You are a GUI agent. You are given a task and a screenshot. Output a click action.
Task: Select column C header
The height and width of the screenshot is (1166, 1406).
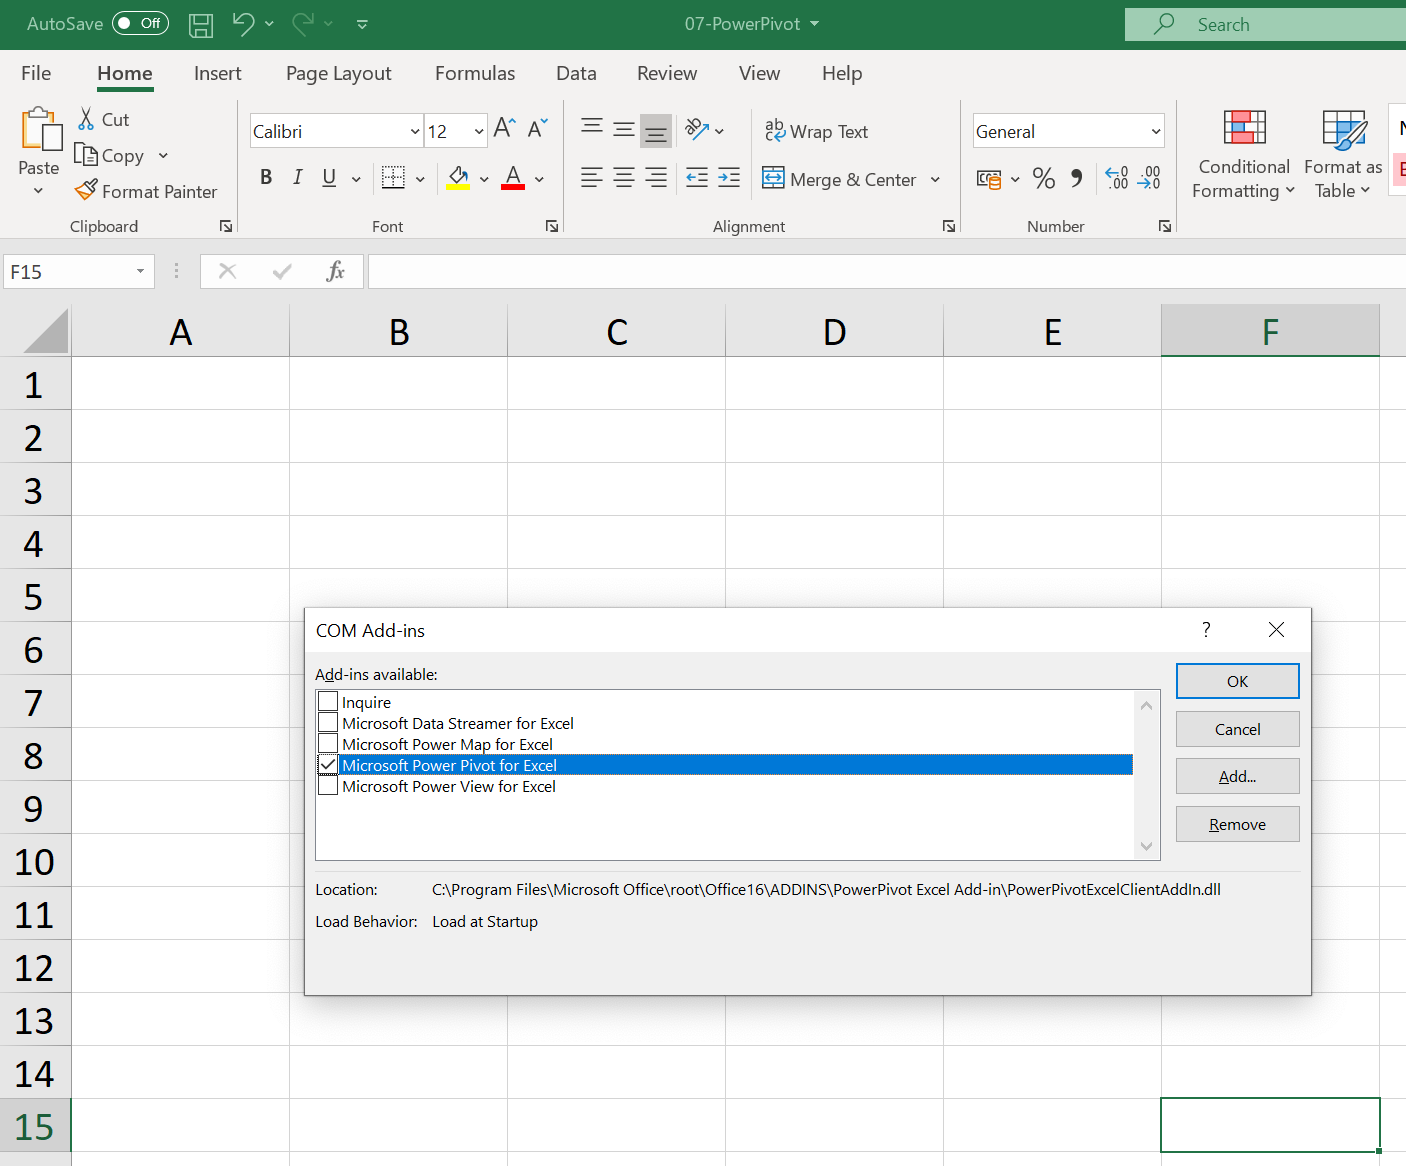click(617, 331)
